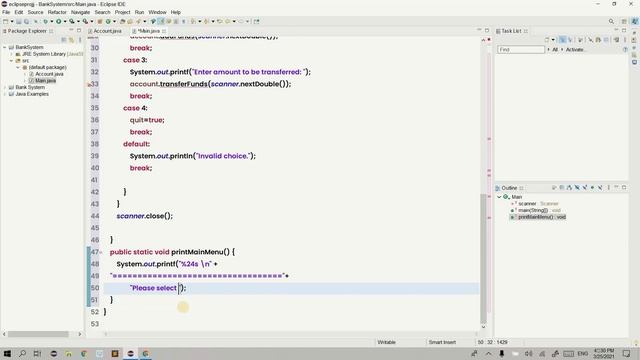Screen dimensions: 640x360
Task: Open Windows taskbar search
Action: coord(22,353)
